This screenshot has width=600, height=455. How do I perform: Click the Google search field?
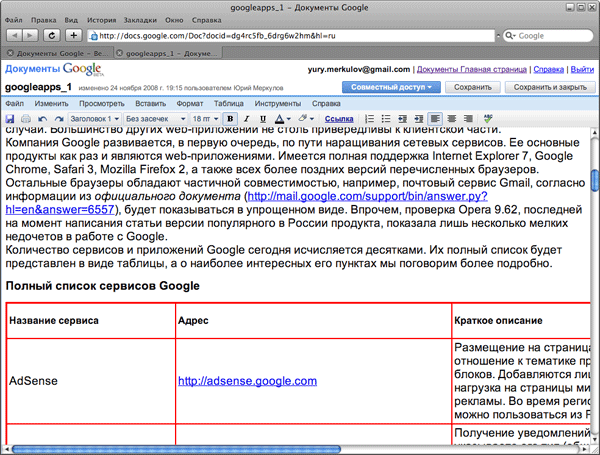(x=548, y=36)
